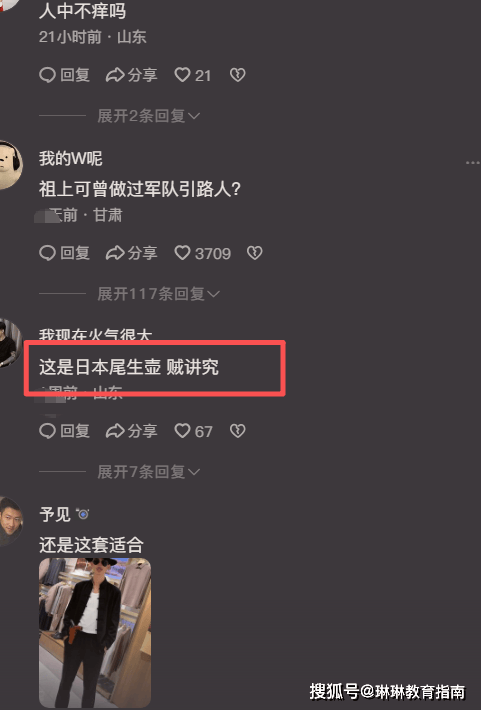Image resolution: width=481 pixels, height=710 pixels.
Task: Share the 军队引路人 comment
Action: pos(131,253)
